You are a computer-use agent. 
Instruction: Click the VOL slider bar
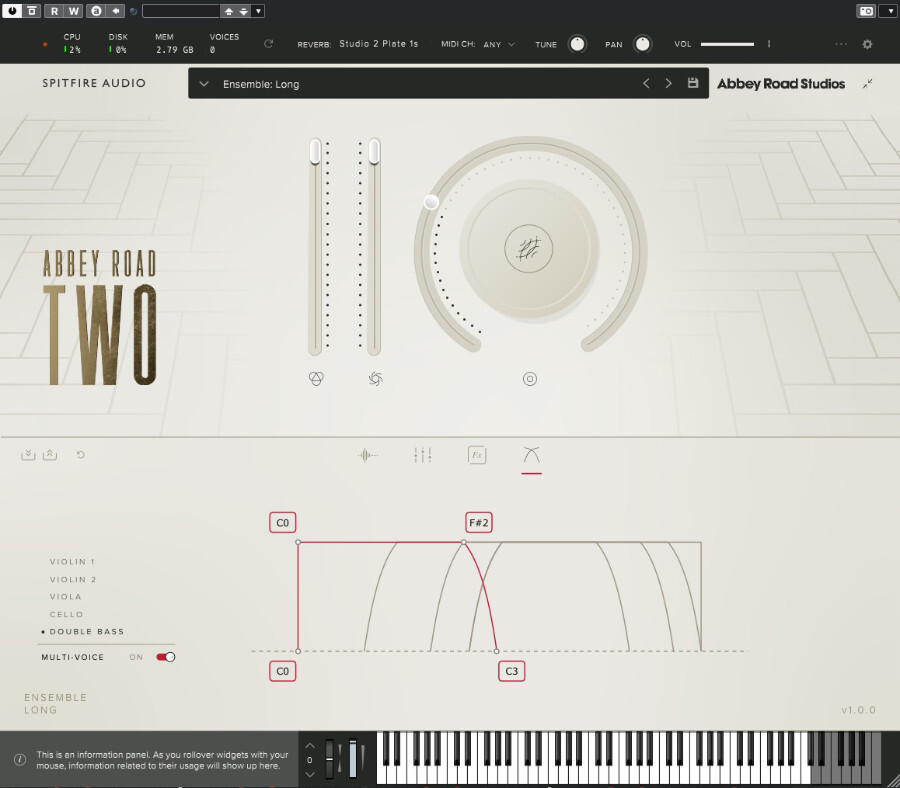727,44
